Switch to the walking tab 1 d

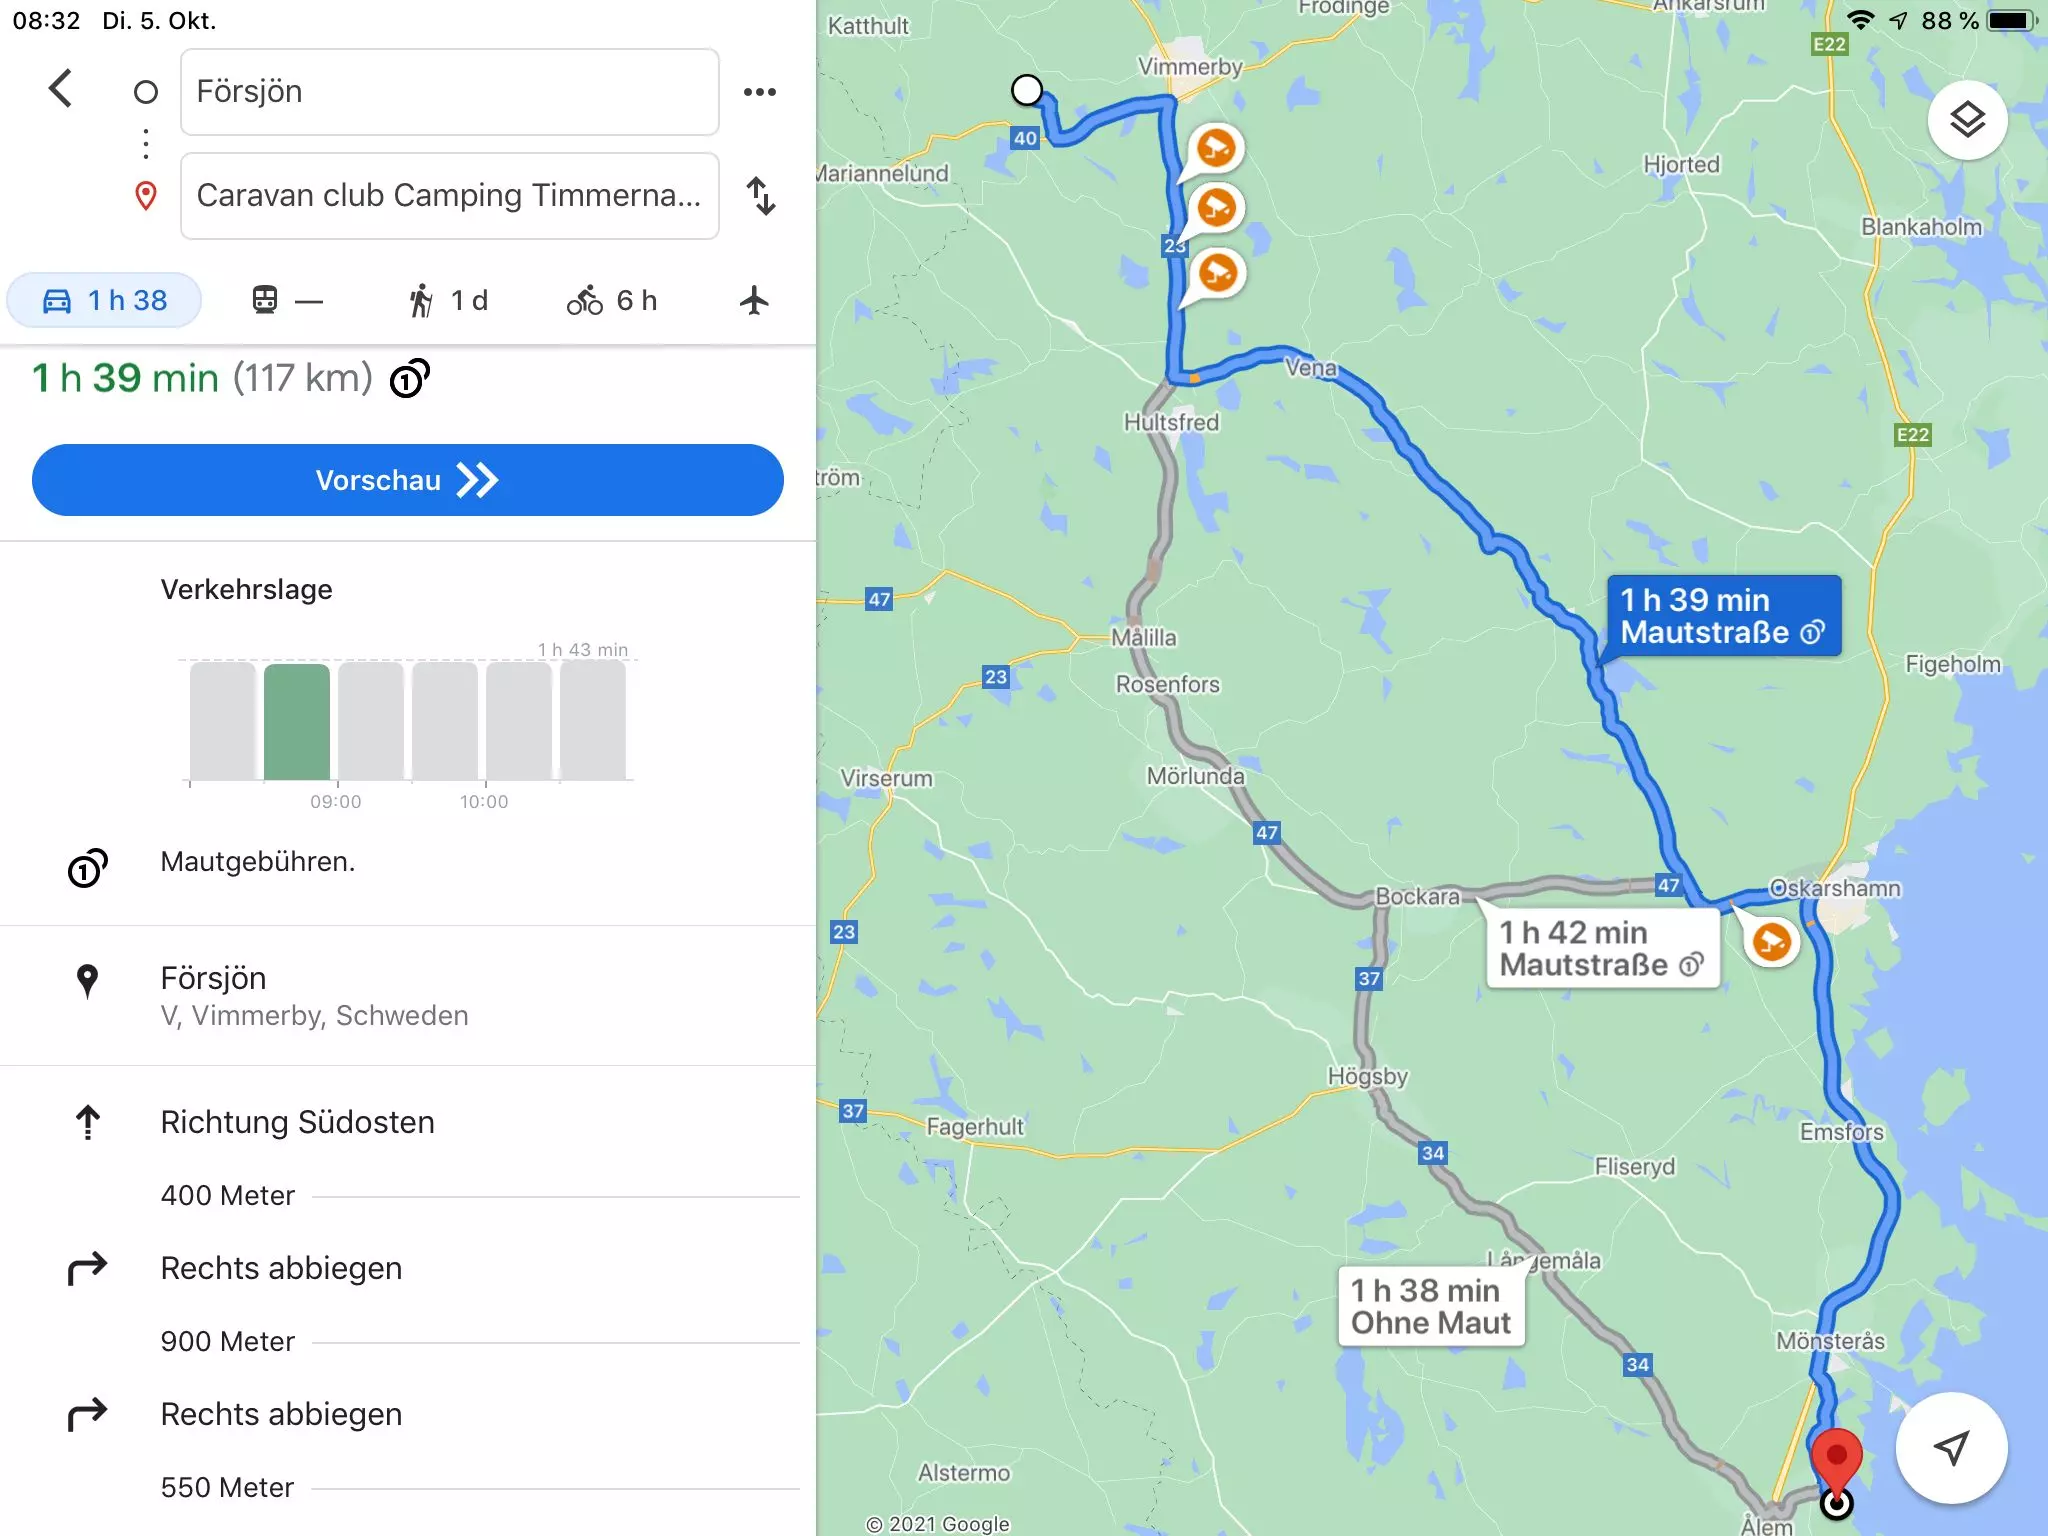(448, 300)
